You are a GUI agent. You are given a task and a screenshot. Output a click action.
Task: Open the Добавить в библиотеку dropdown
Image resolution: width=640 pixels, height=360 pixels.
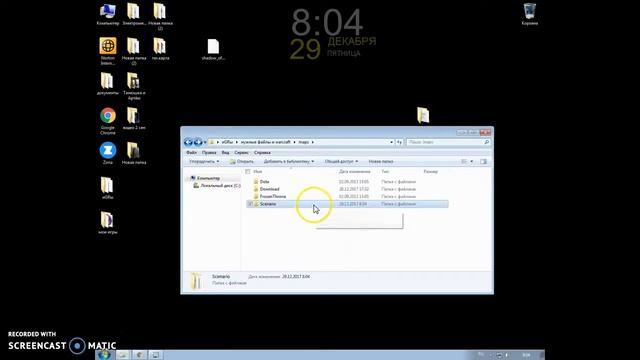289,162
